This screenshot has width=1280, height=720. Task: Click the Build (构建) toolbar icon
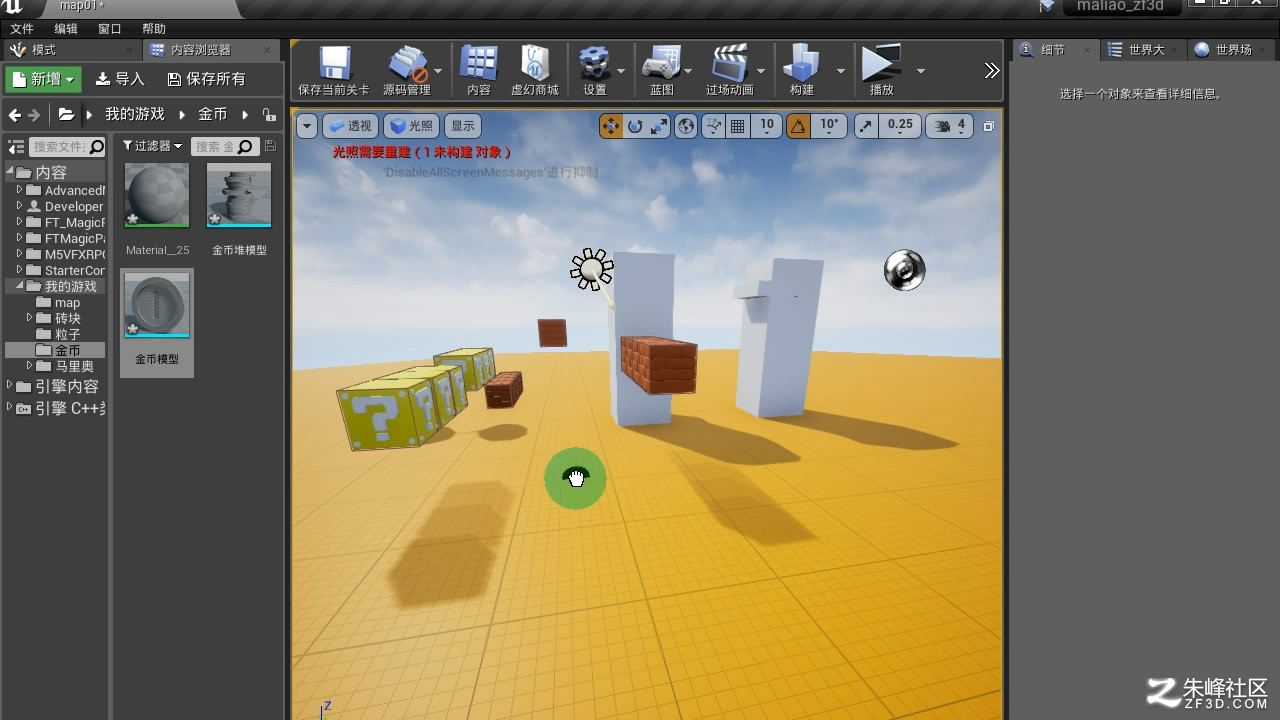(x=801, y=71)
